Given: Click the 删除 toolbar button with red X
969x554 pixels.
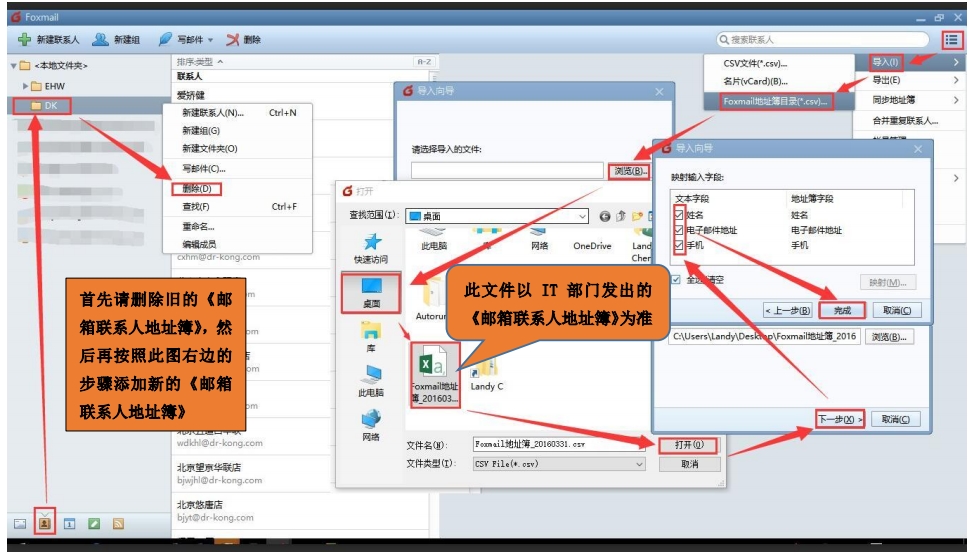Looking at the screenshot, I should tap(243, 40).
